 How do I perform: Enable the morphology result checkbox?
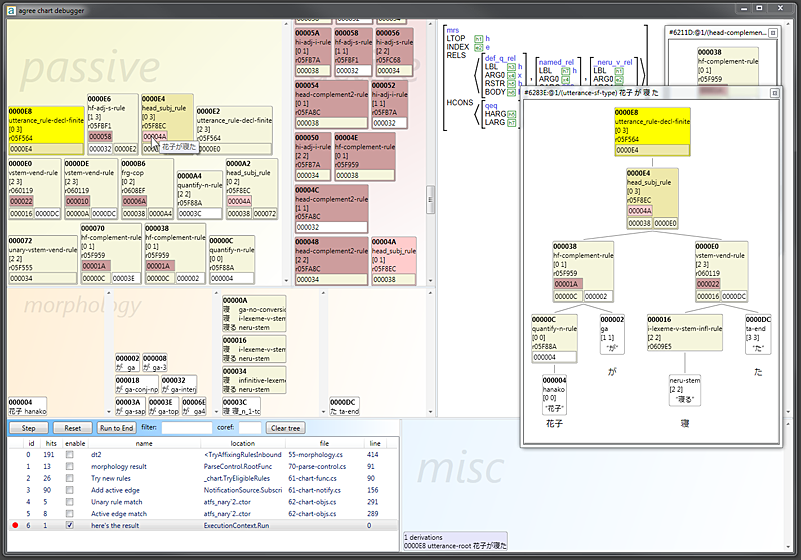[69, 466]
